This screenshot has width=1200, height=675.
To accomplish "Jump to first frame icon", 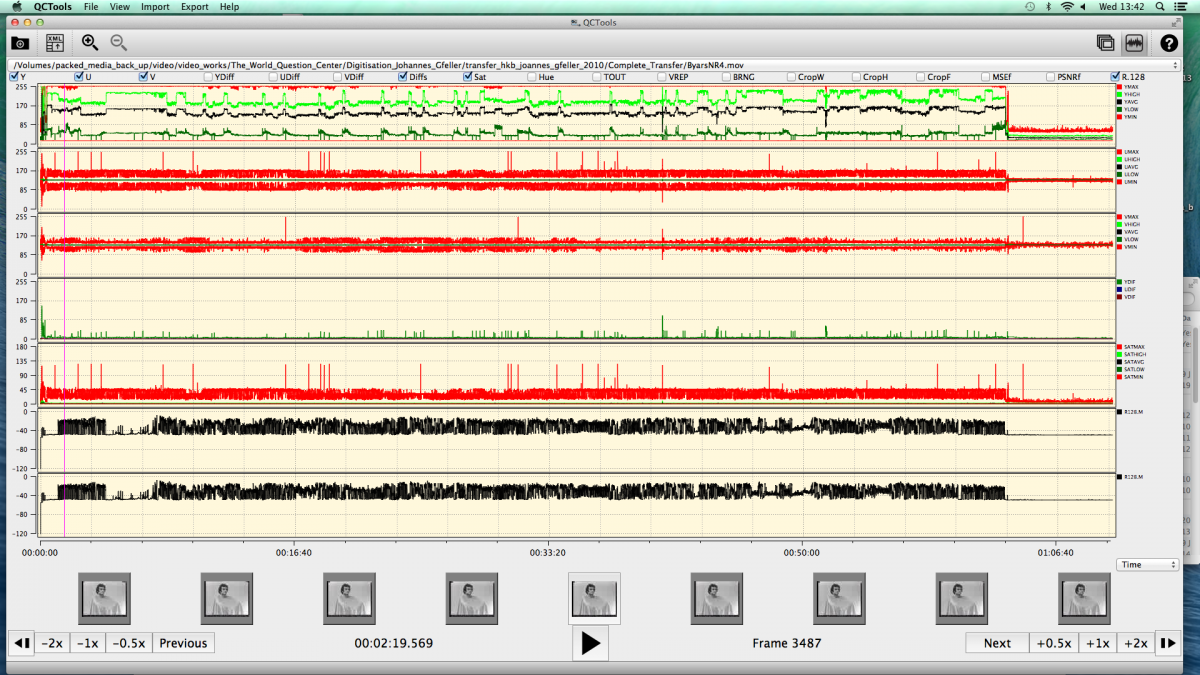I will click(x=21, y=643).
